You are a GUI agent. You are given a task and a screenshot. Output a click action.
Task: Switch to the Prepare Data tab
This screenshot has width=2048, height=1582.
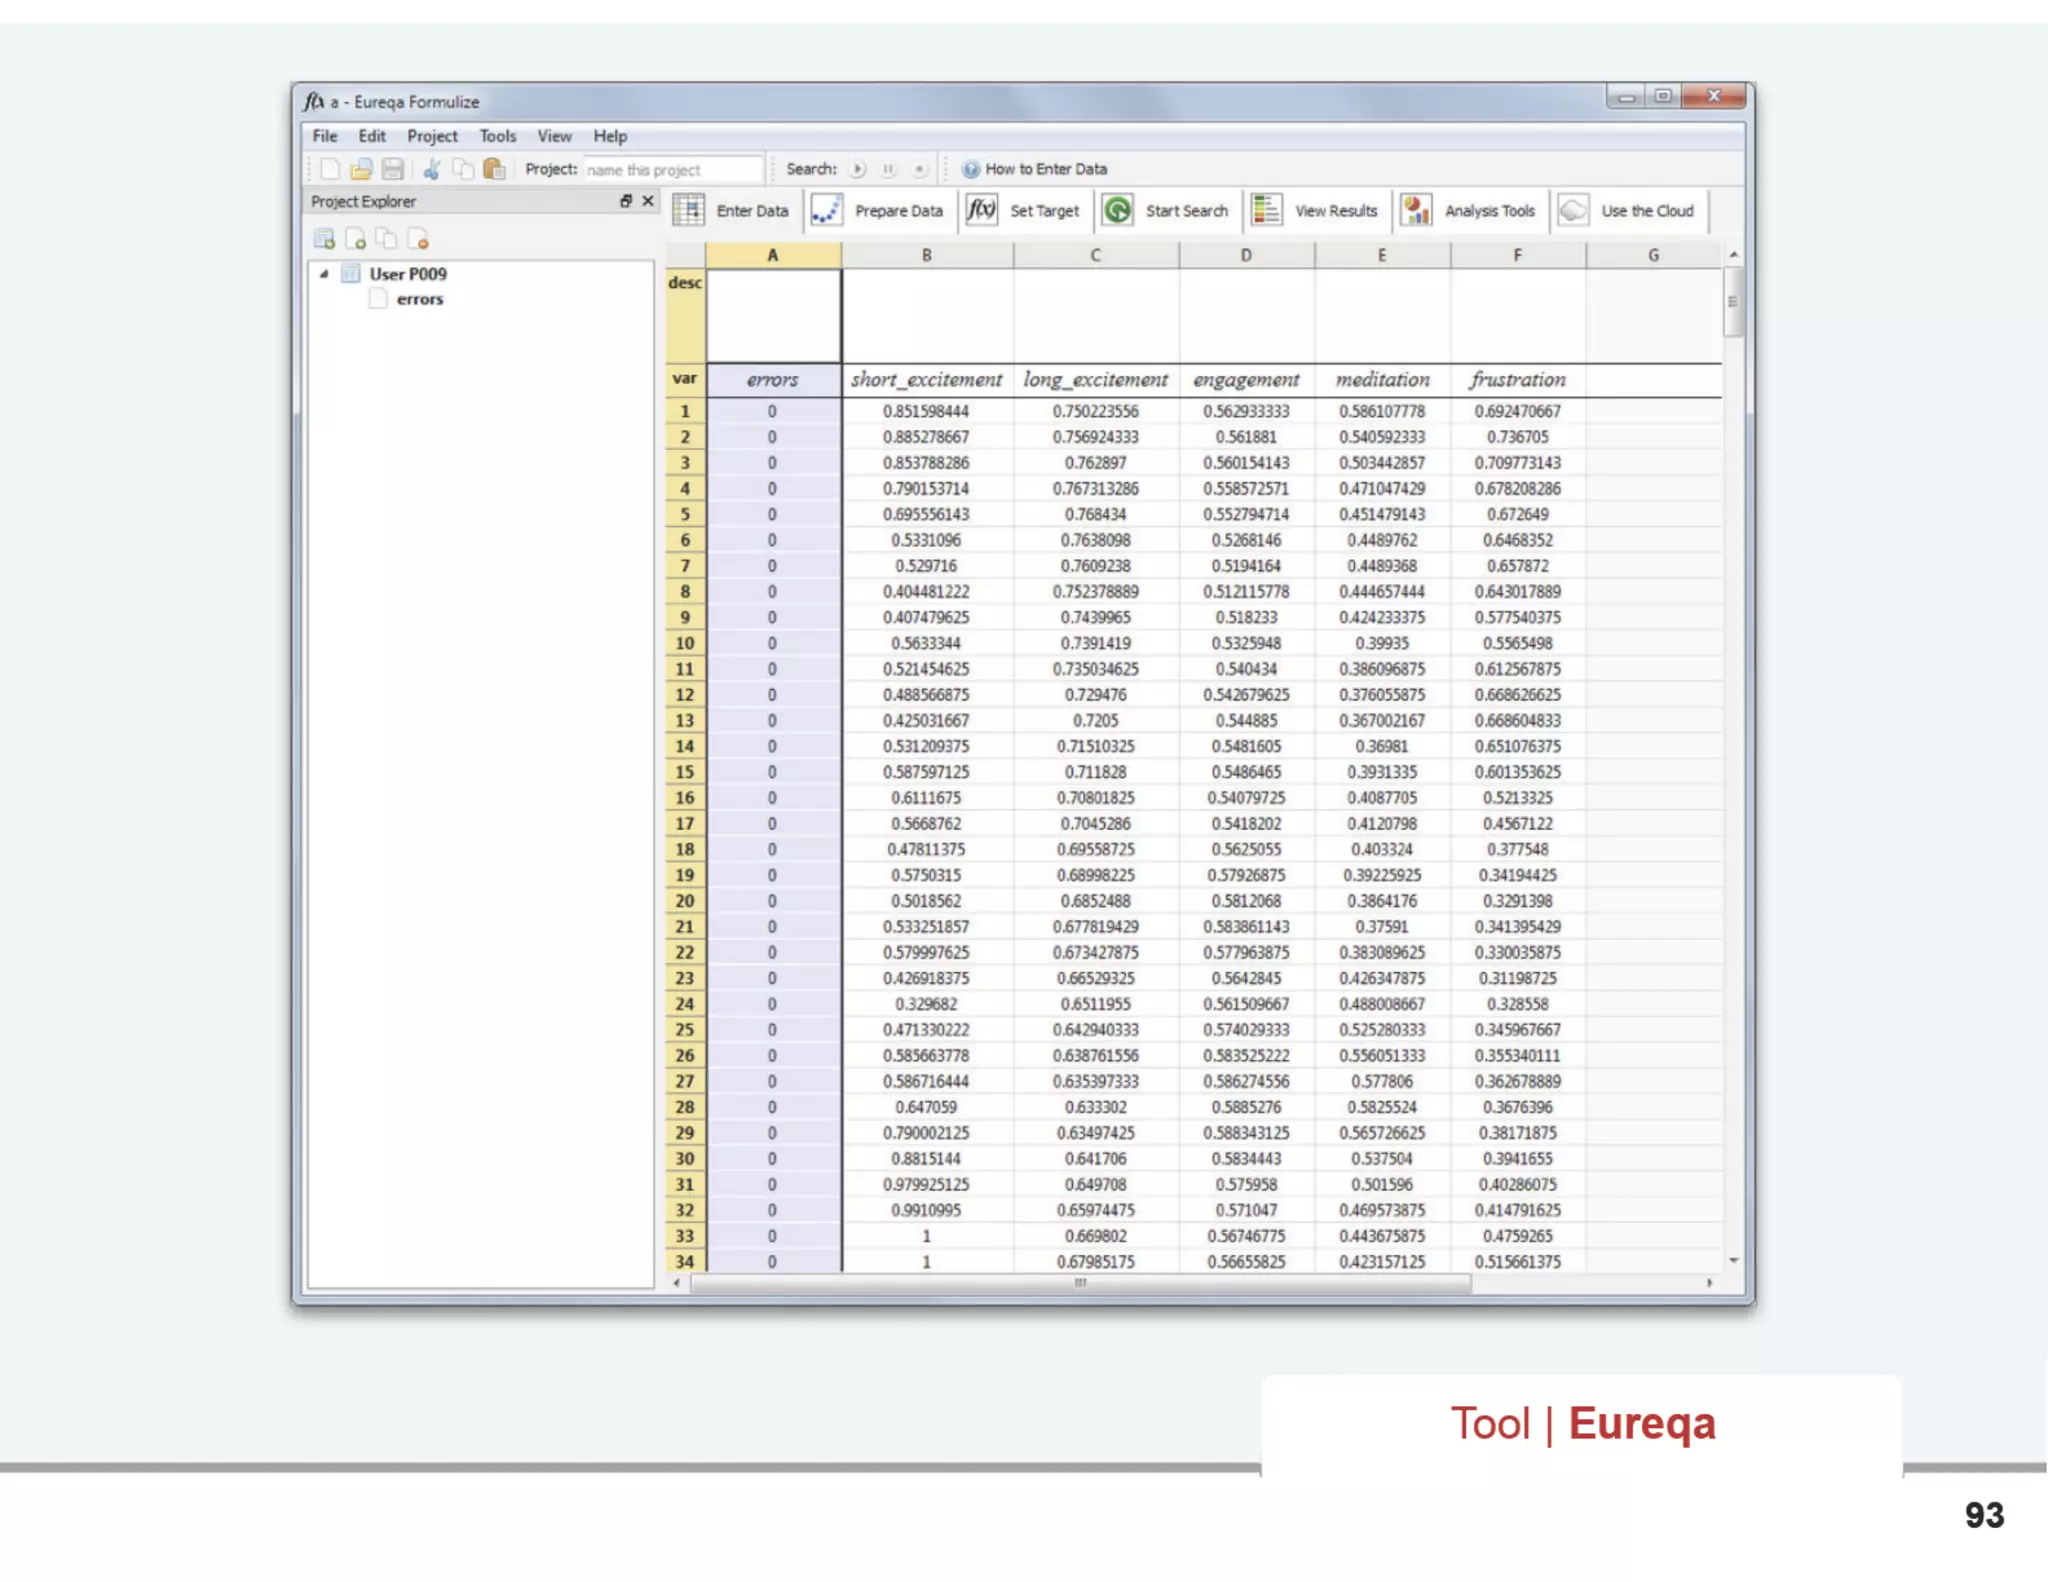tap(880, 210)
